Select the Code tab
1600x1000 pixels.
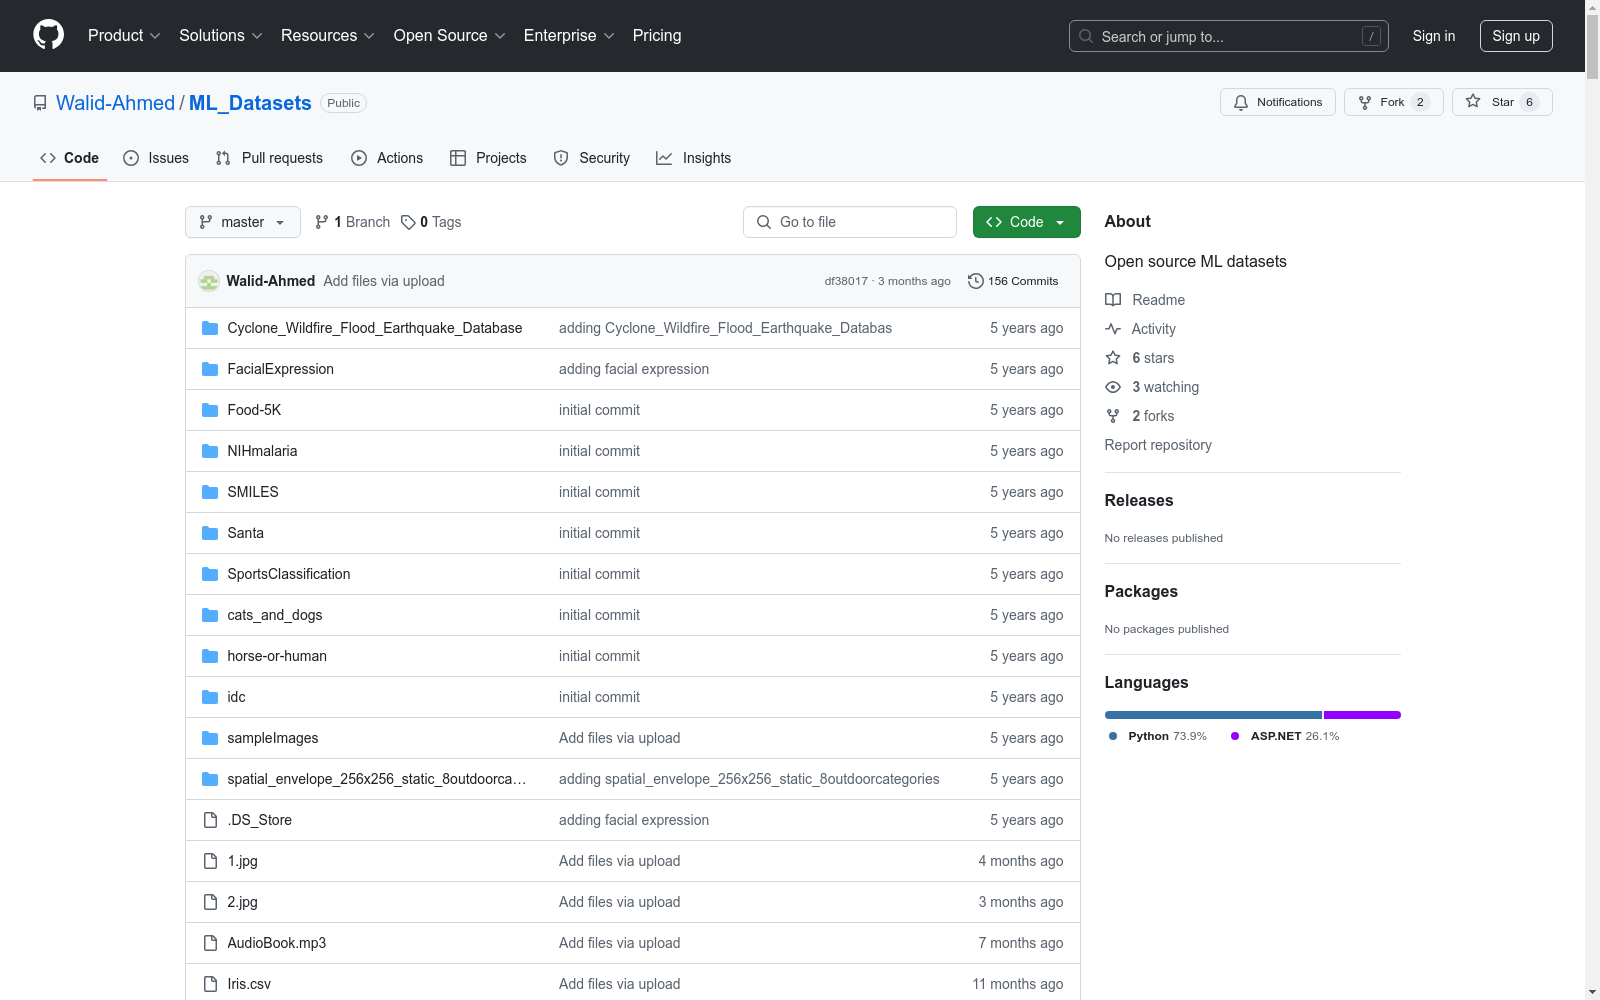70,158
